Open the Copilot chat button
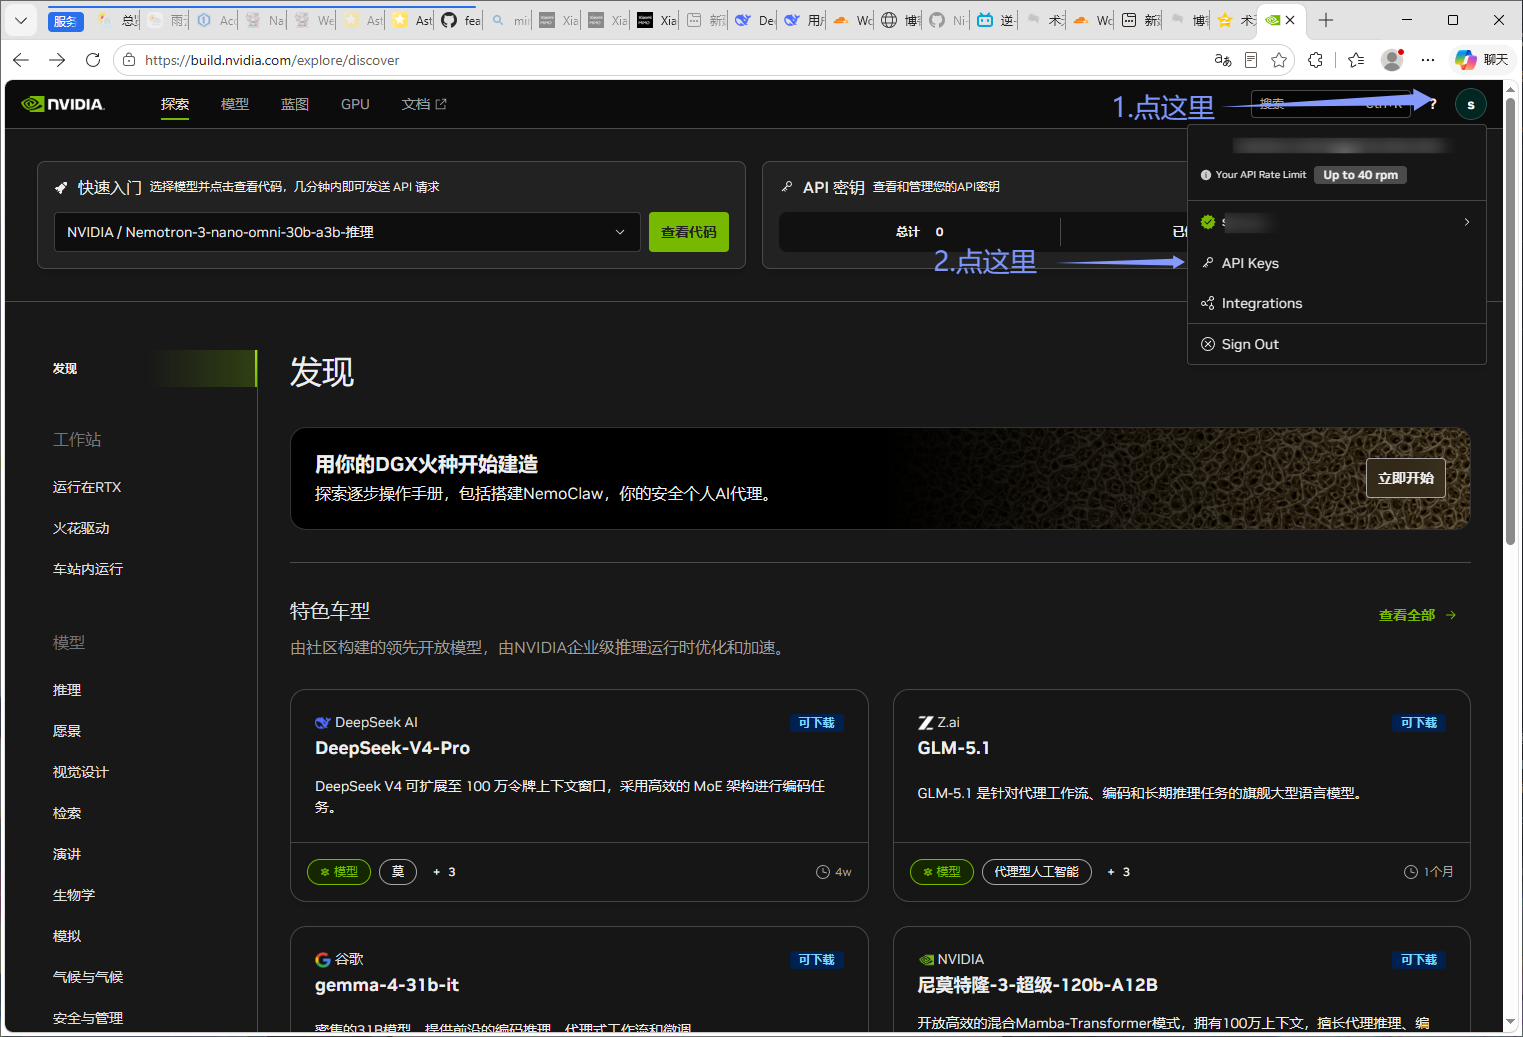This screenshot has height=1037, width=1523. (1481, 60)
